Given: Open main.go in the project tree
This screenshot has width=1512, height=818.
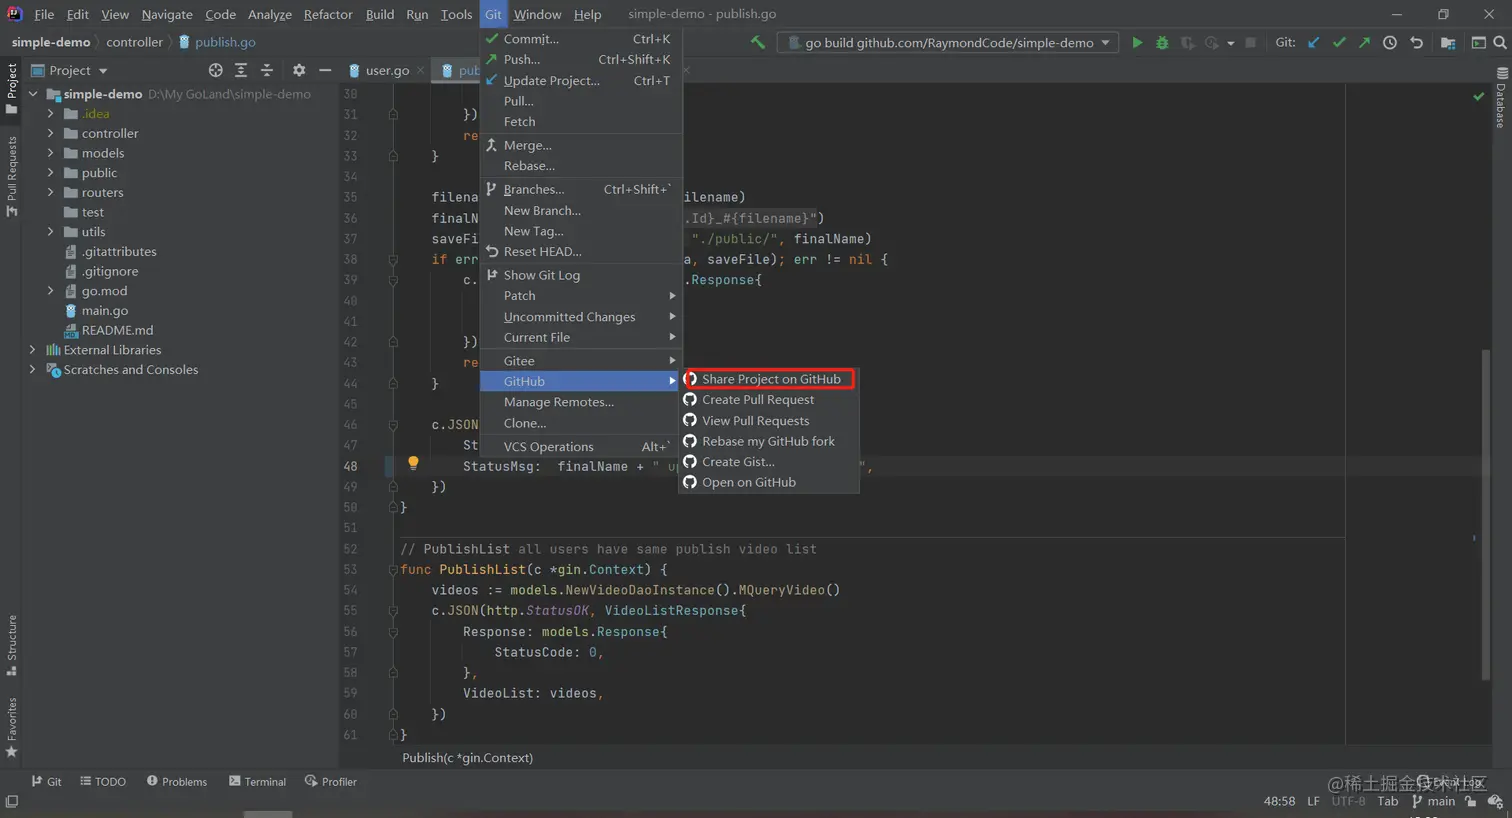Looking at the screenshot, I should point(104,310).
